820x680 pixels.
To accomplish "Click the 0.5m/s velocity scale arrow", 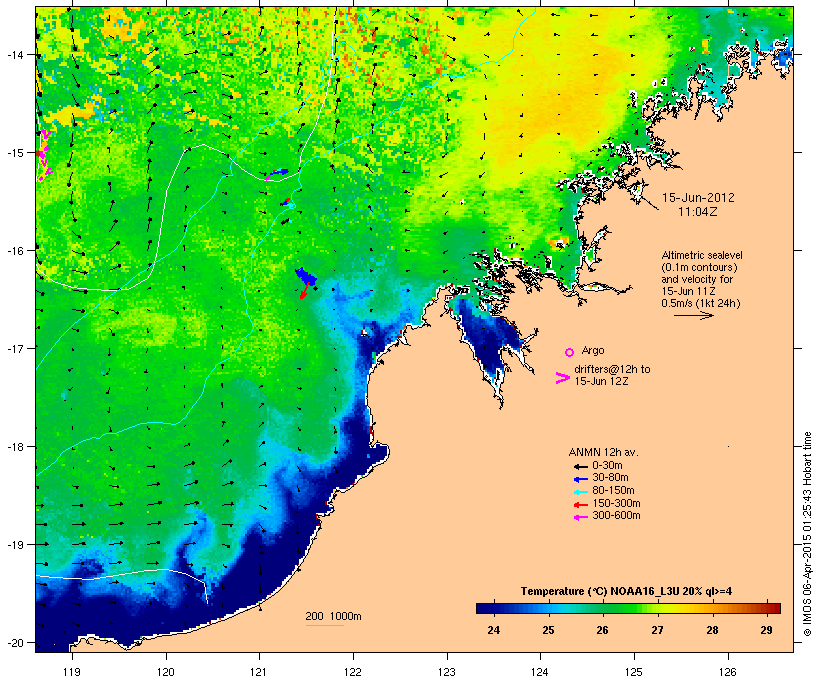I will (x=693, y=315).
